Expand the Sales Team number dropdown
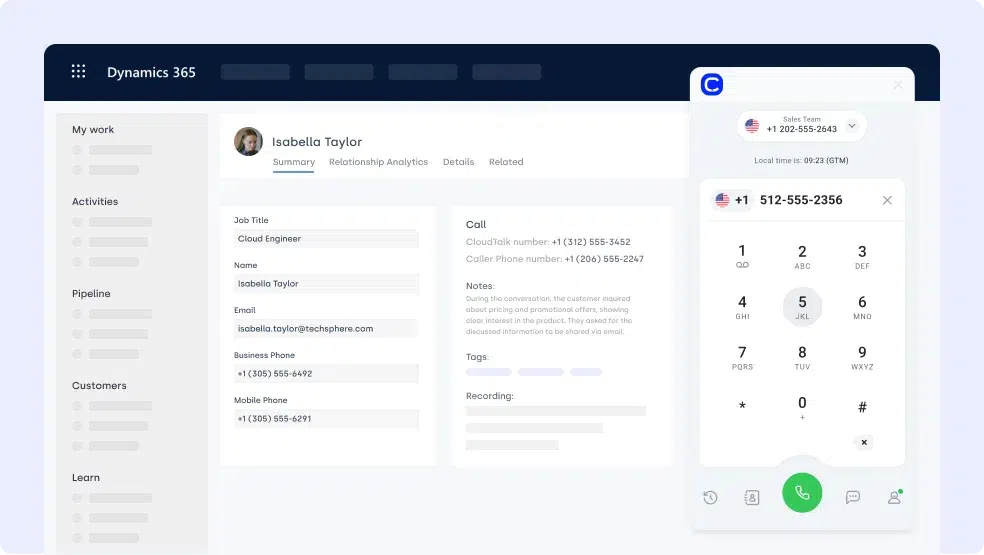The height and width of the screenshot is (555, 984). [x=852, y=126]
